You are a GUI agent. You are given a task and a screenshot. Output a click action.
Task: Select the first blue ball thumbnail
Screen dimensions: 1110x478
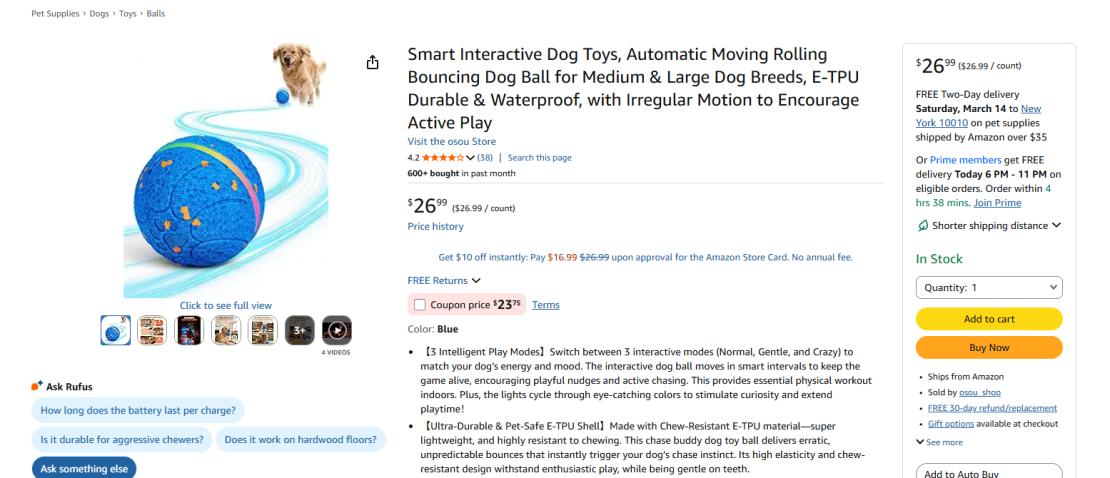[x=116, y=329]
